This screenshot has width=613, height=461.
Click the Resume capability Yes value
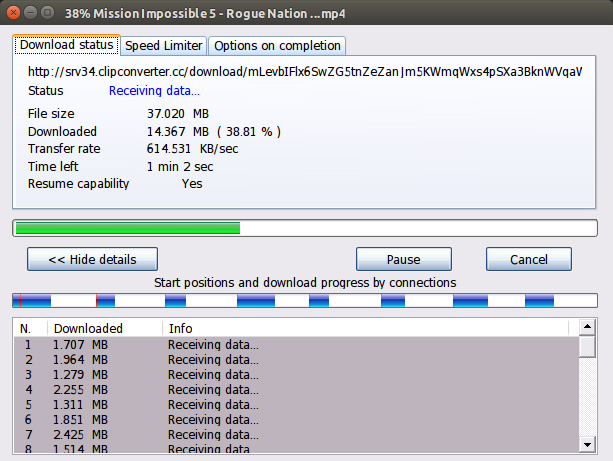coord(192,184)
